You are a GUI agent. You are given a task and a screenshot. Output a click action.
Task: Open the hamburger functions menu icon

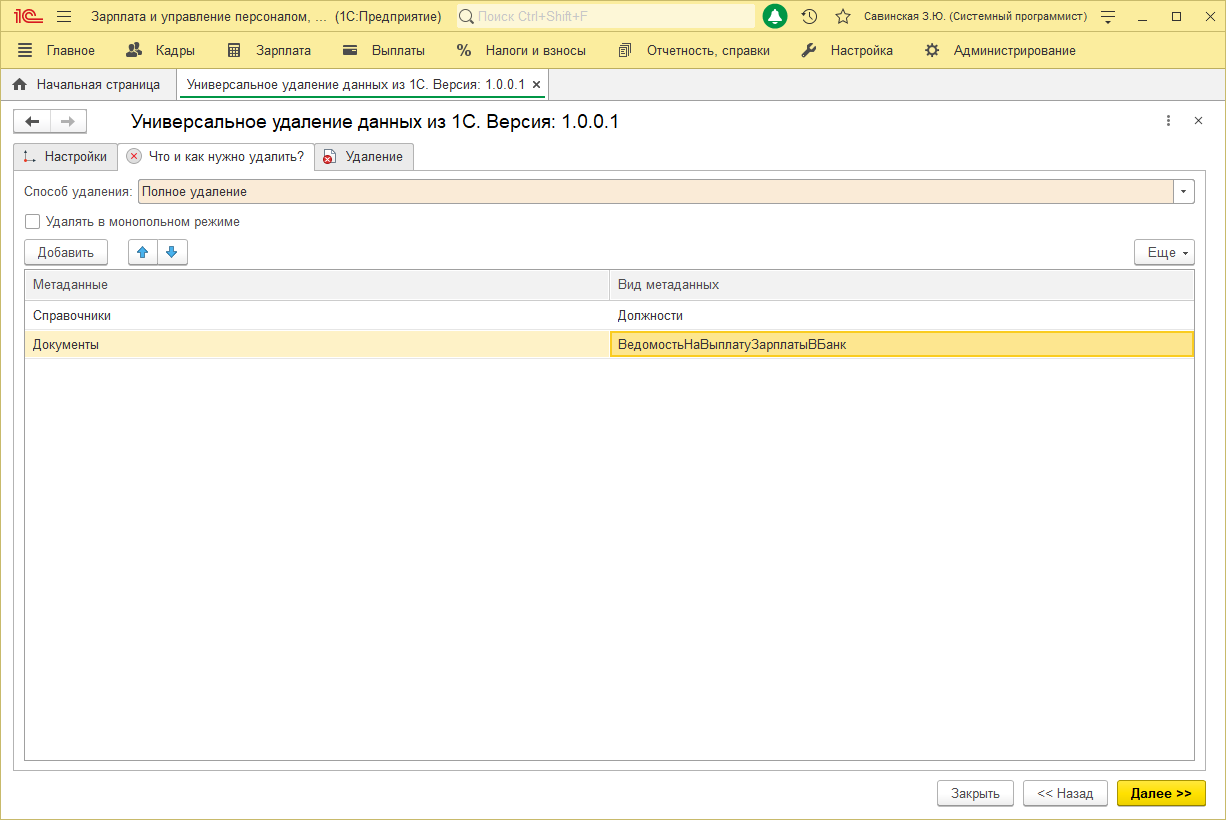pos(64,17)
